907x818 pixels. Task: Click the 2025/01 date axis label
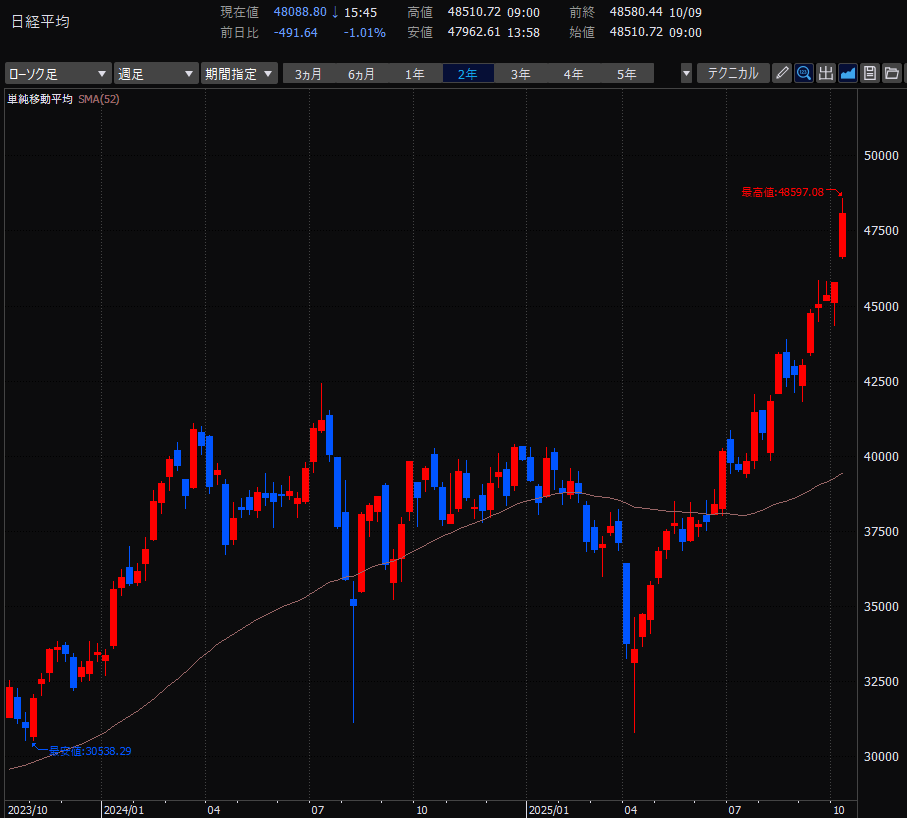549,810
